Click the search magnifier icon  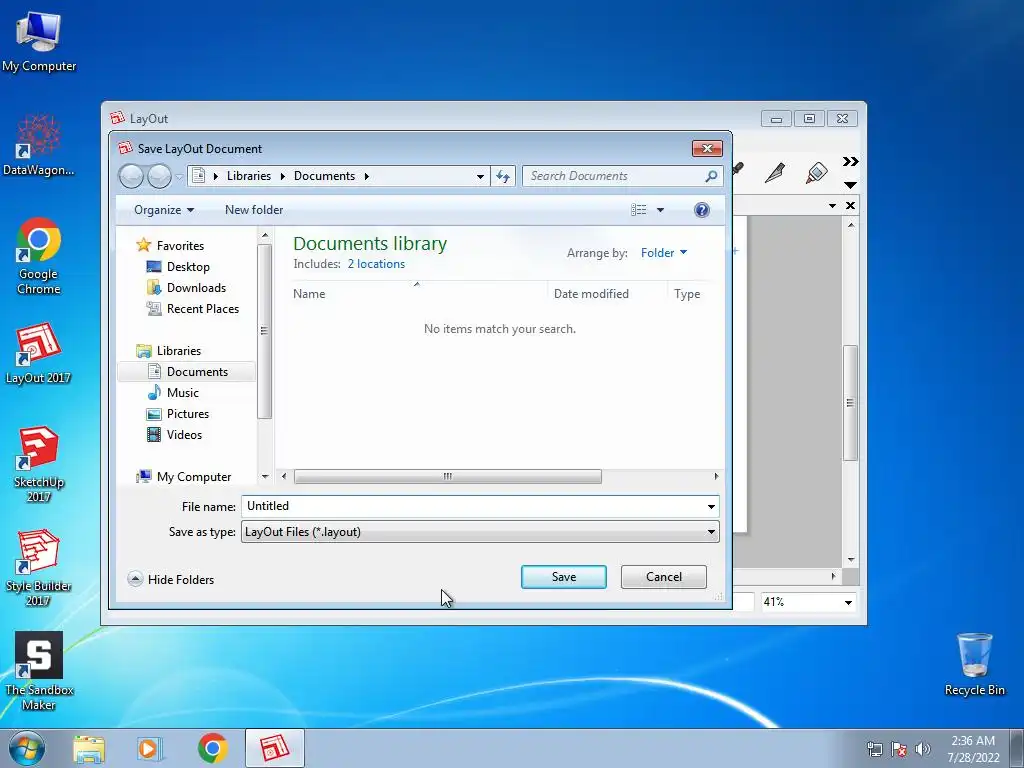tap(712, 176)
